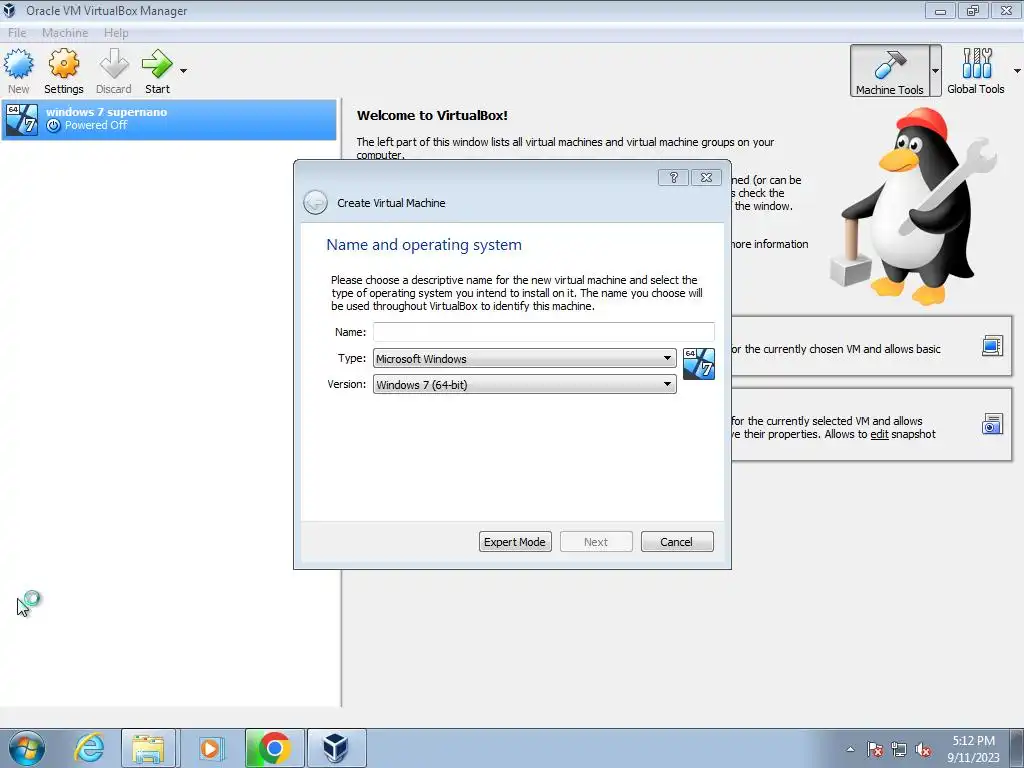
Task: Open the Version dropdown Windows 7 (64-bit)
Action: 524,384
